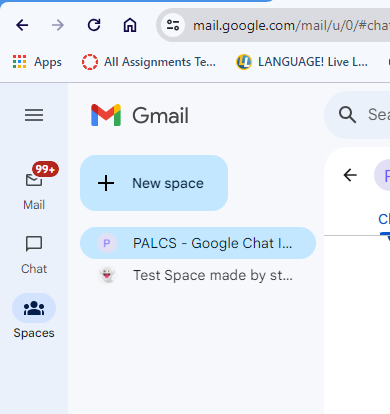Create a New space
The height and width of the screenshot is (414, 390).
coord(154,183)
